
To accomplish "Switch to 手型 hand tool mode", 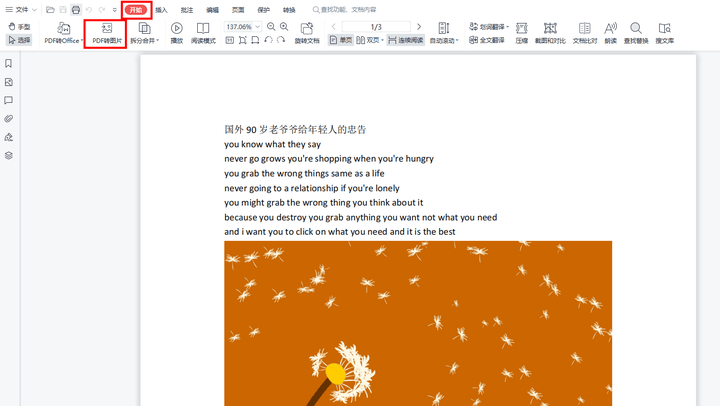I will [x=18, y=26].
